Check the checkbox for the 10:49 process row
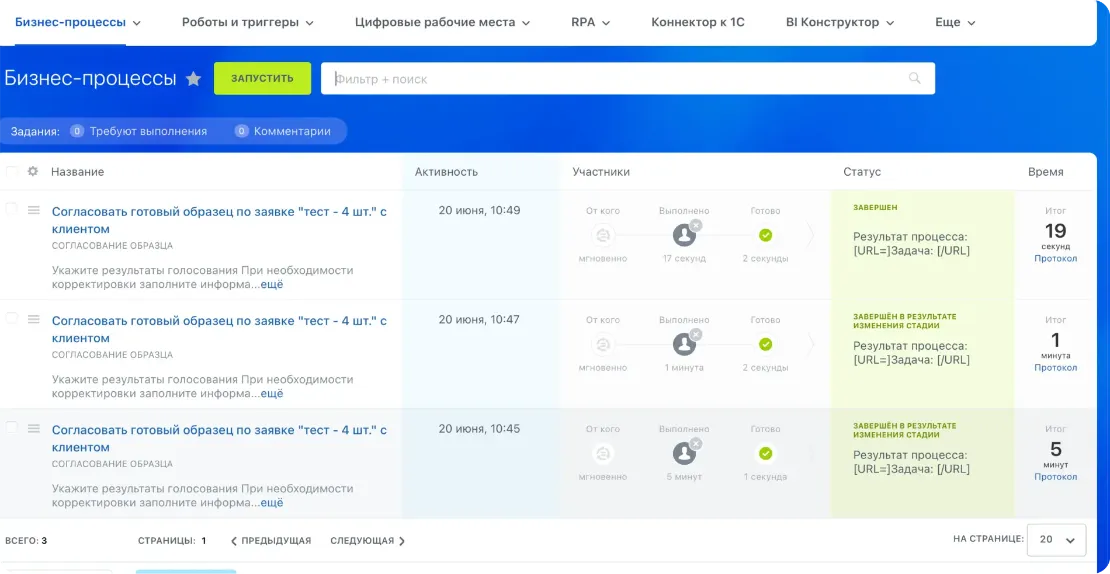The width and height of the screenshot is (1110, 574). point(12,209)
